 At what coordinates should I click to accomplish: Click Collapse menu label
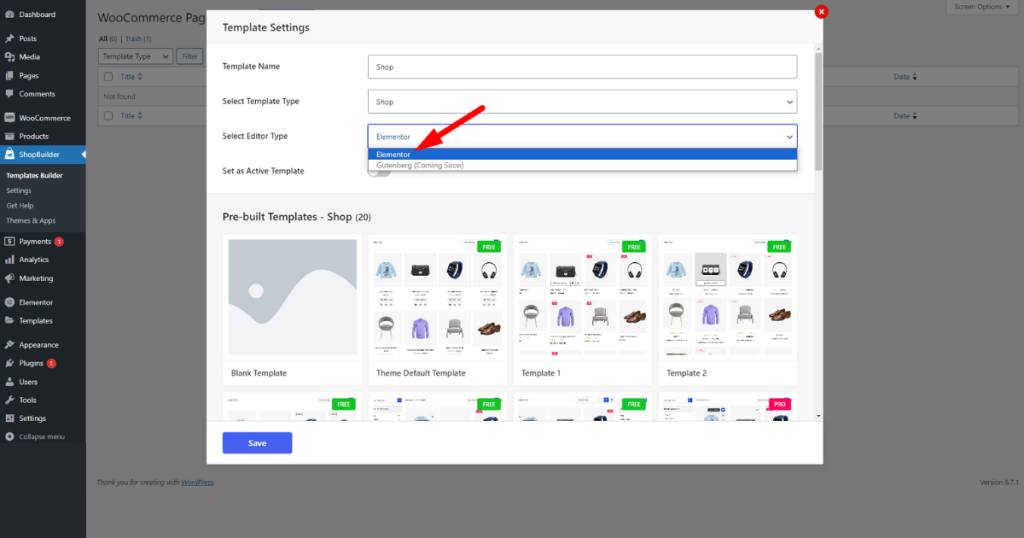point(42,437)
